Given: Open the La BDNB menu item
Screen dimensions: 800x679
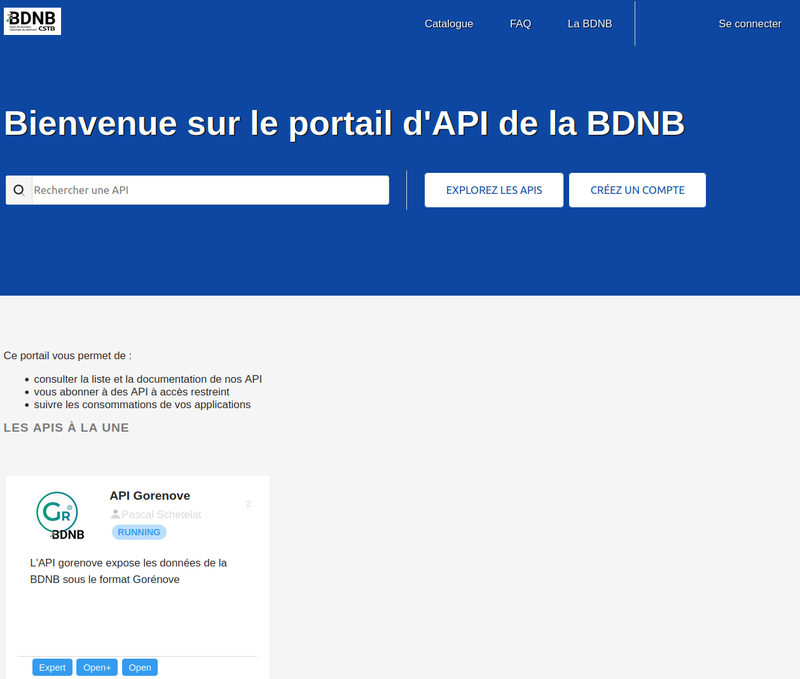Looking at the screenshot, I should (x=589, y=23).
